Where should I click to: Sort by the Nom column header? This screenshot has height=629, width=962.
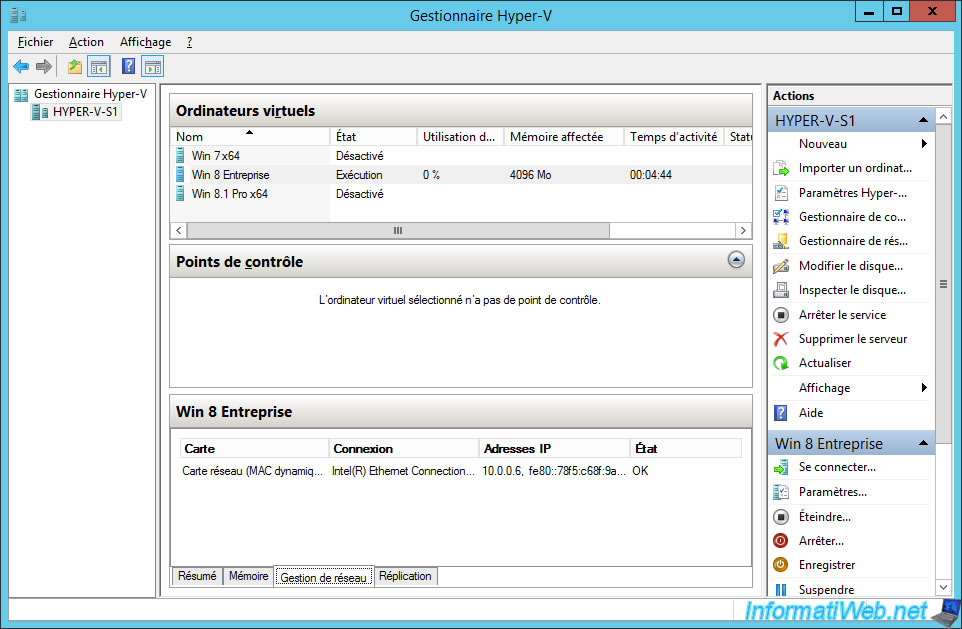250,136
